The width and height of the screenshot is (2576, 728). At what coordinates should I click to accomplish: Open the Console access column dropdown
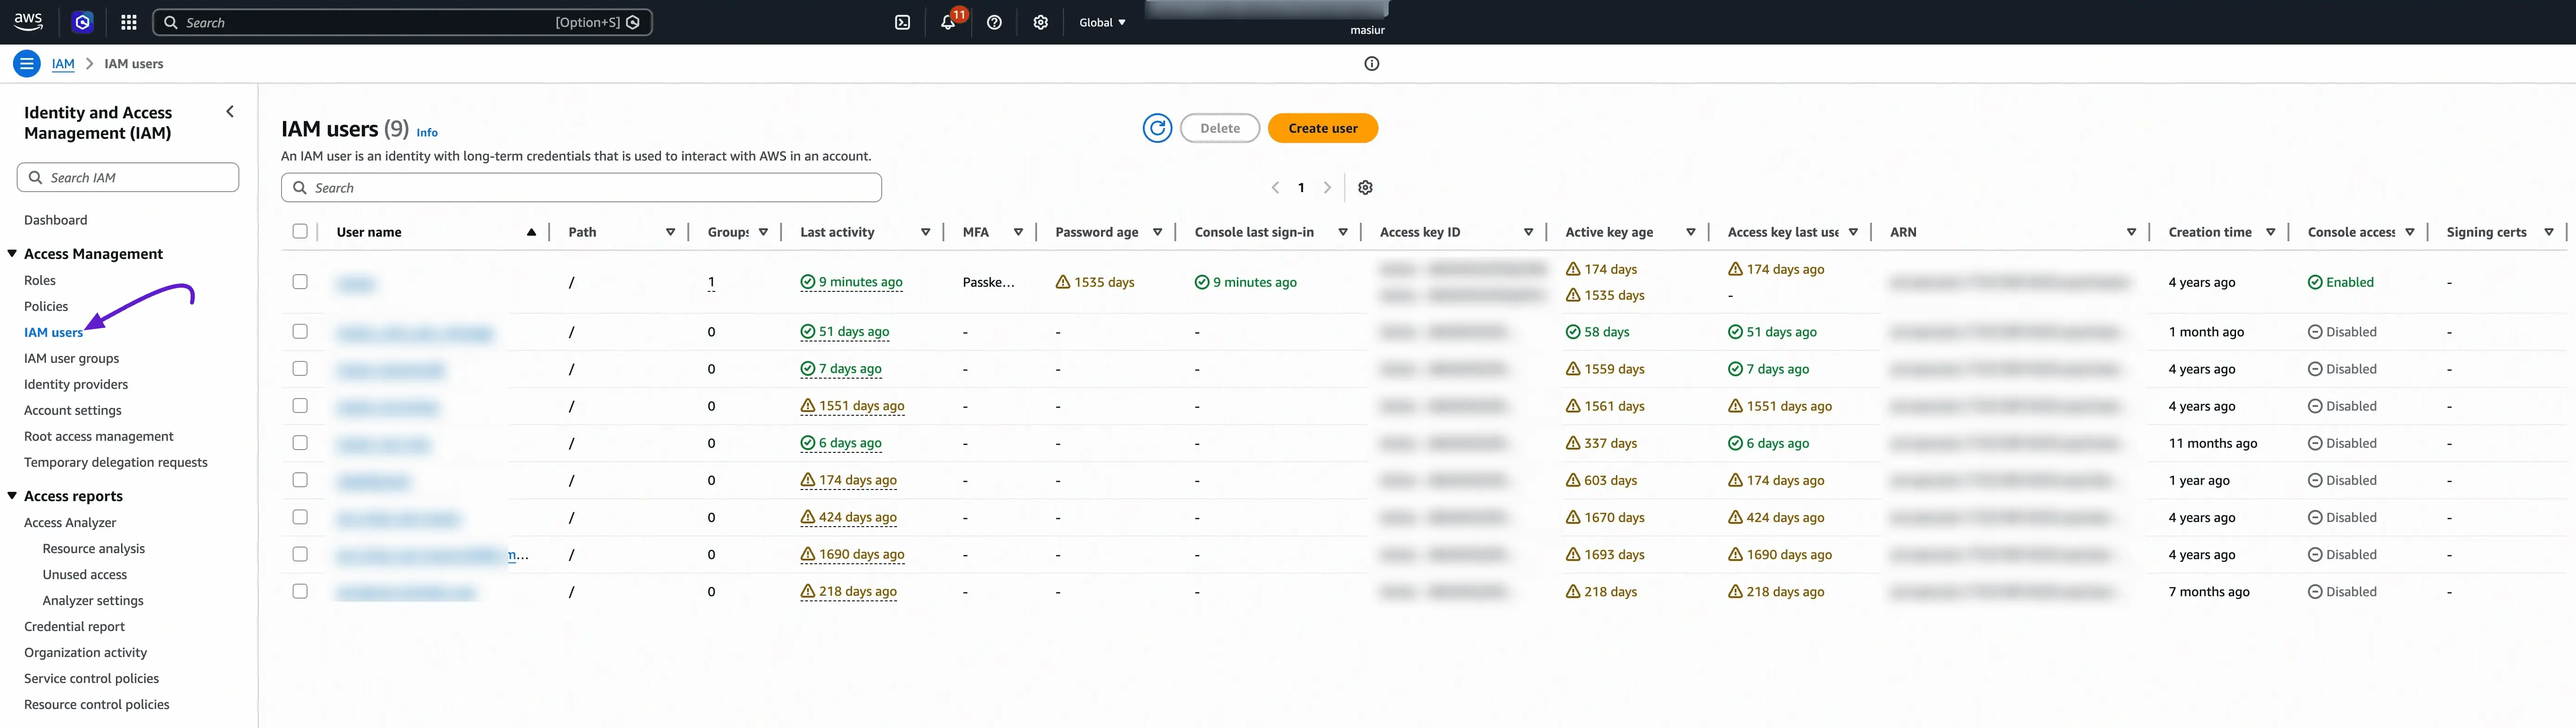[x=2409, y=232]
